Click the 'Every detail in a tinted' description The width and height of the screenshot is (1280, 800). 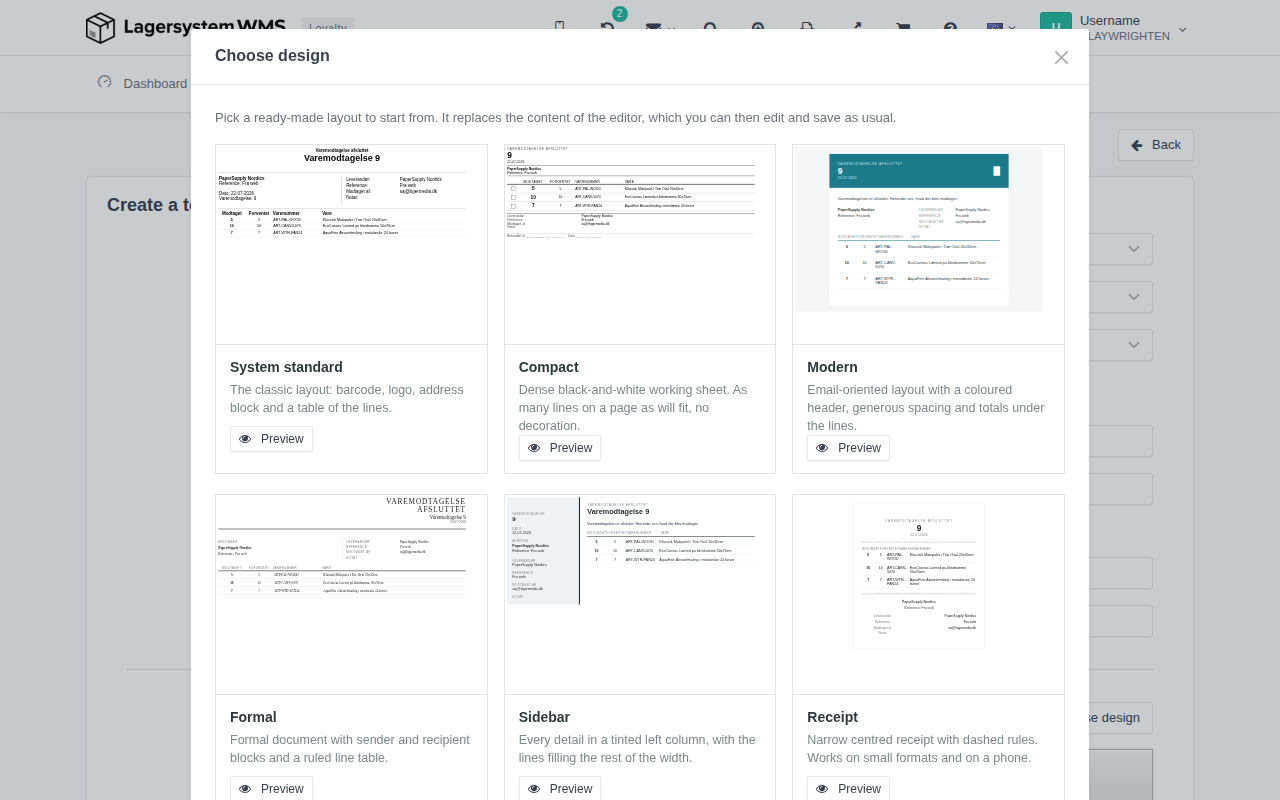point(637,749)
